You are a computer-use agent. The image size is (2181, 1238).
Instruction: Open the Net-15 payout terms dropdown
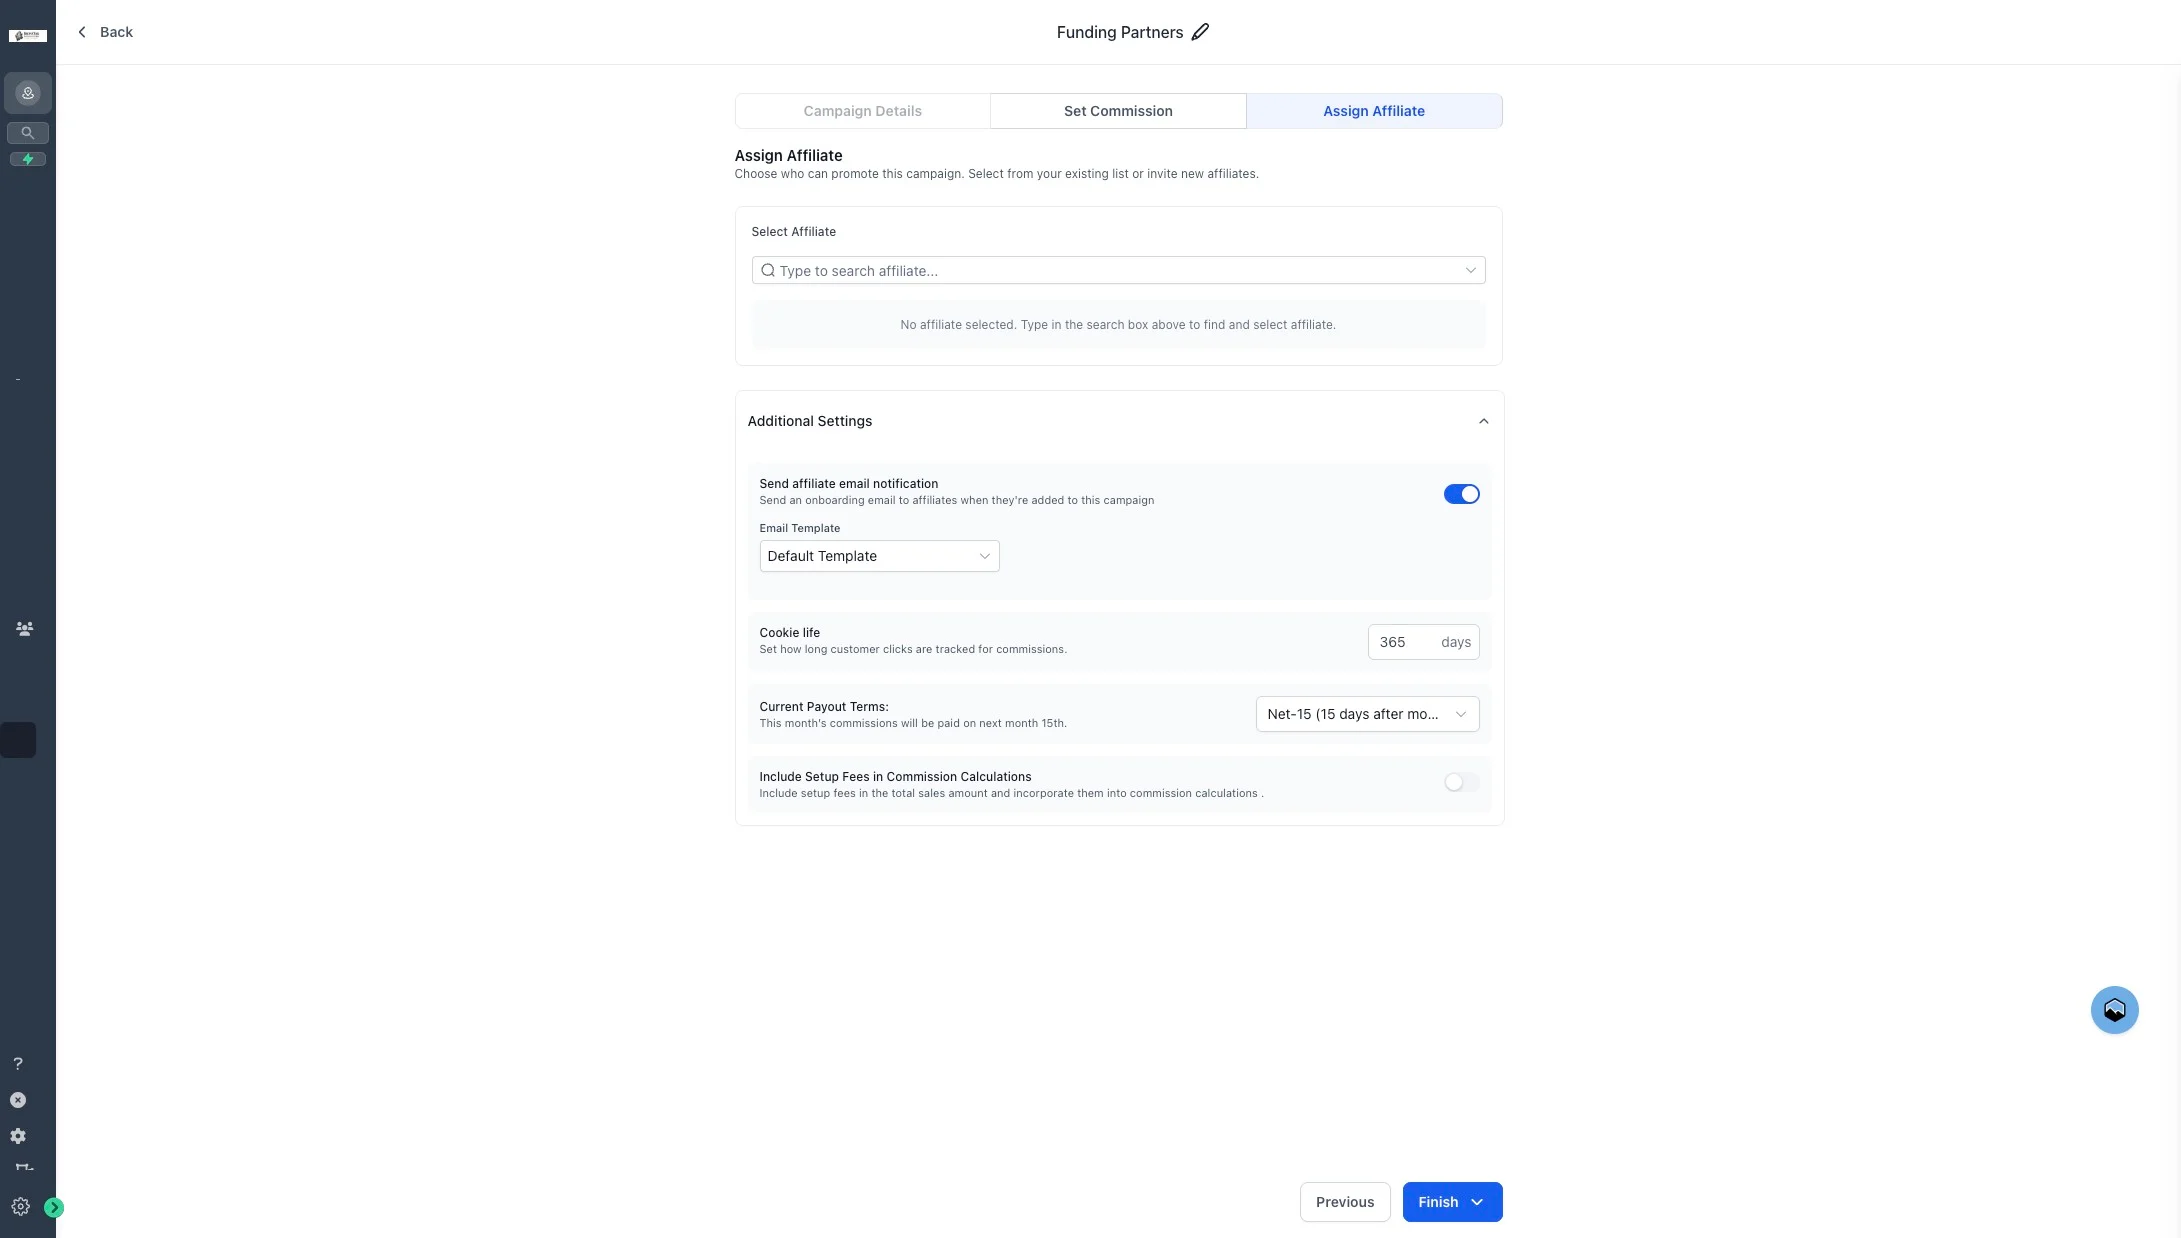tap(1367, 714)
